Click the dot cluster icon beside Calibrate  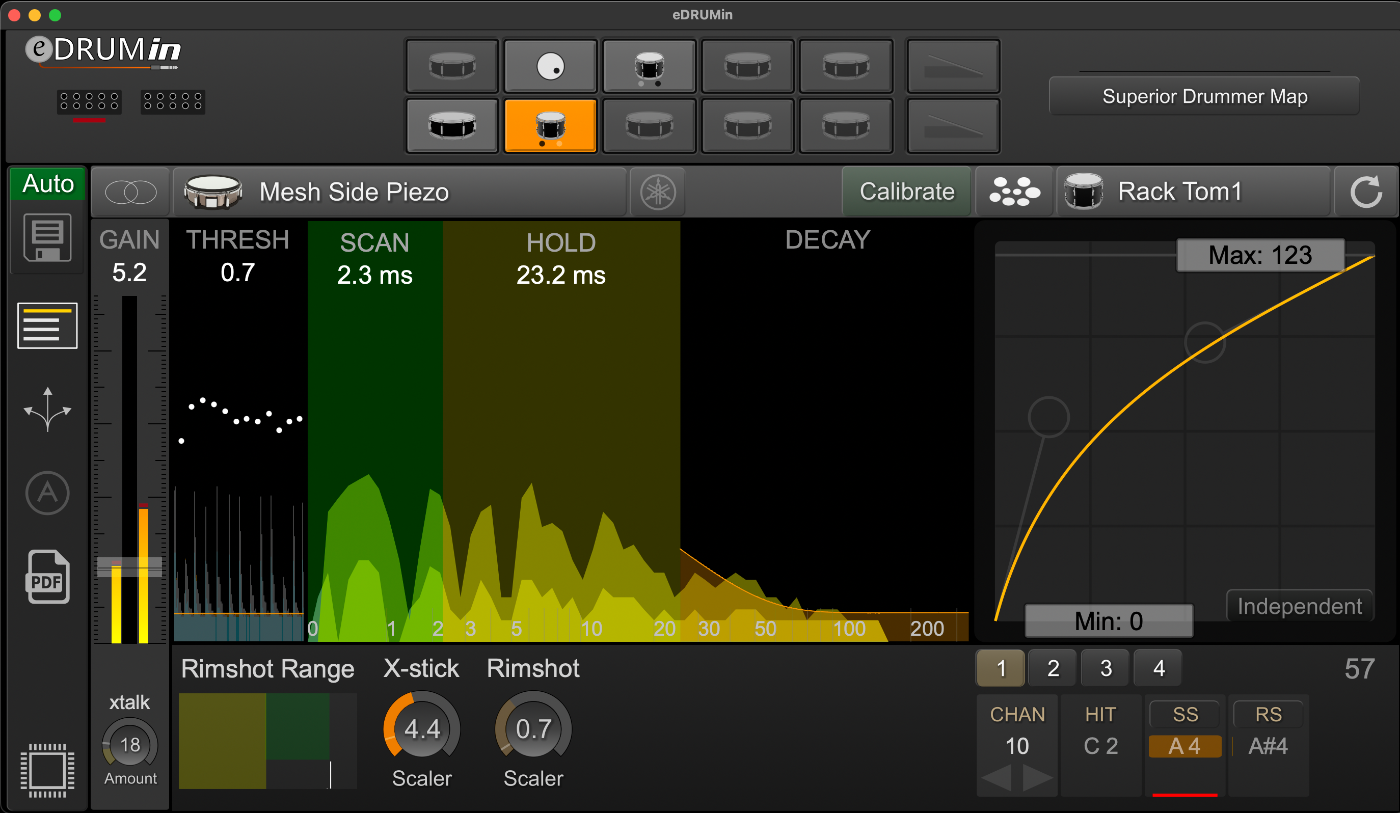pos(1014,192)
